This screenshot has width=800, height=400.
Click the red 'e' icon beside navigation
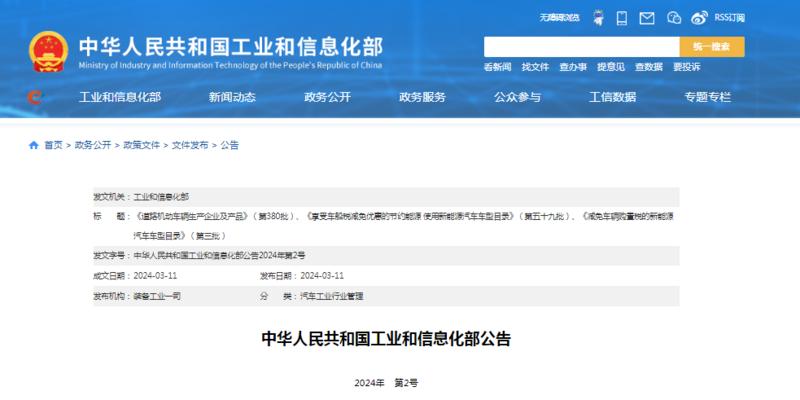(34, 97)
